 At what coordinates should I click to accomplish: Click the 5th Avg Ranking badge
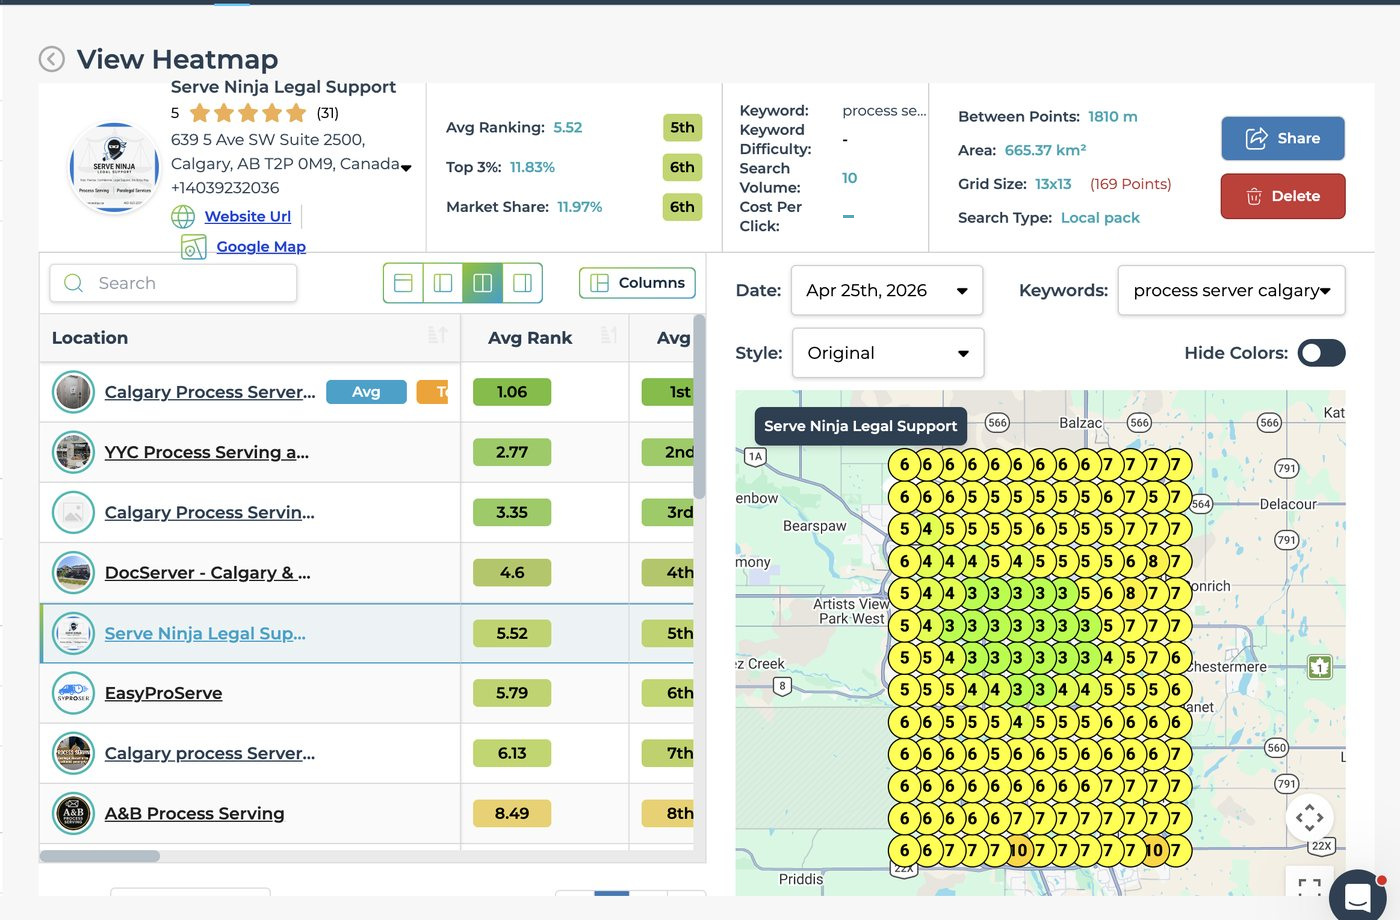tap(682, 127)
